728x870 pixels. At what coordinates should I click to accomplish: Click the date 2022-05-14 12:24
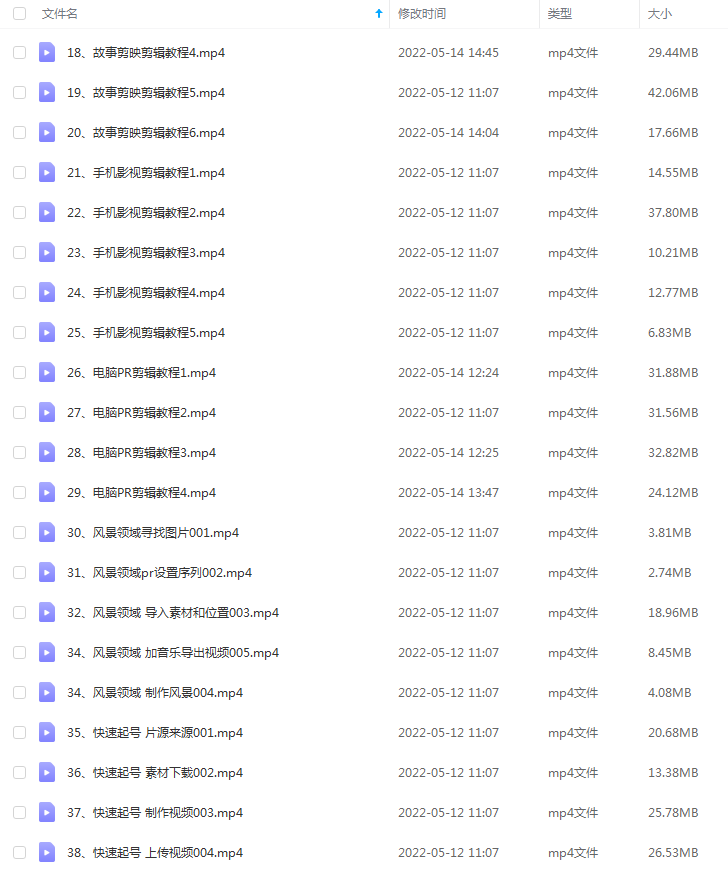[448, 372]
